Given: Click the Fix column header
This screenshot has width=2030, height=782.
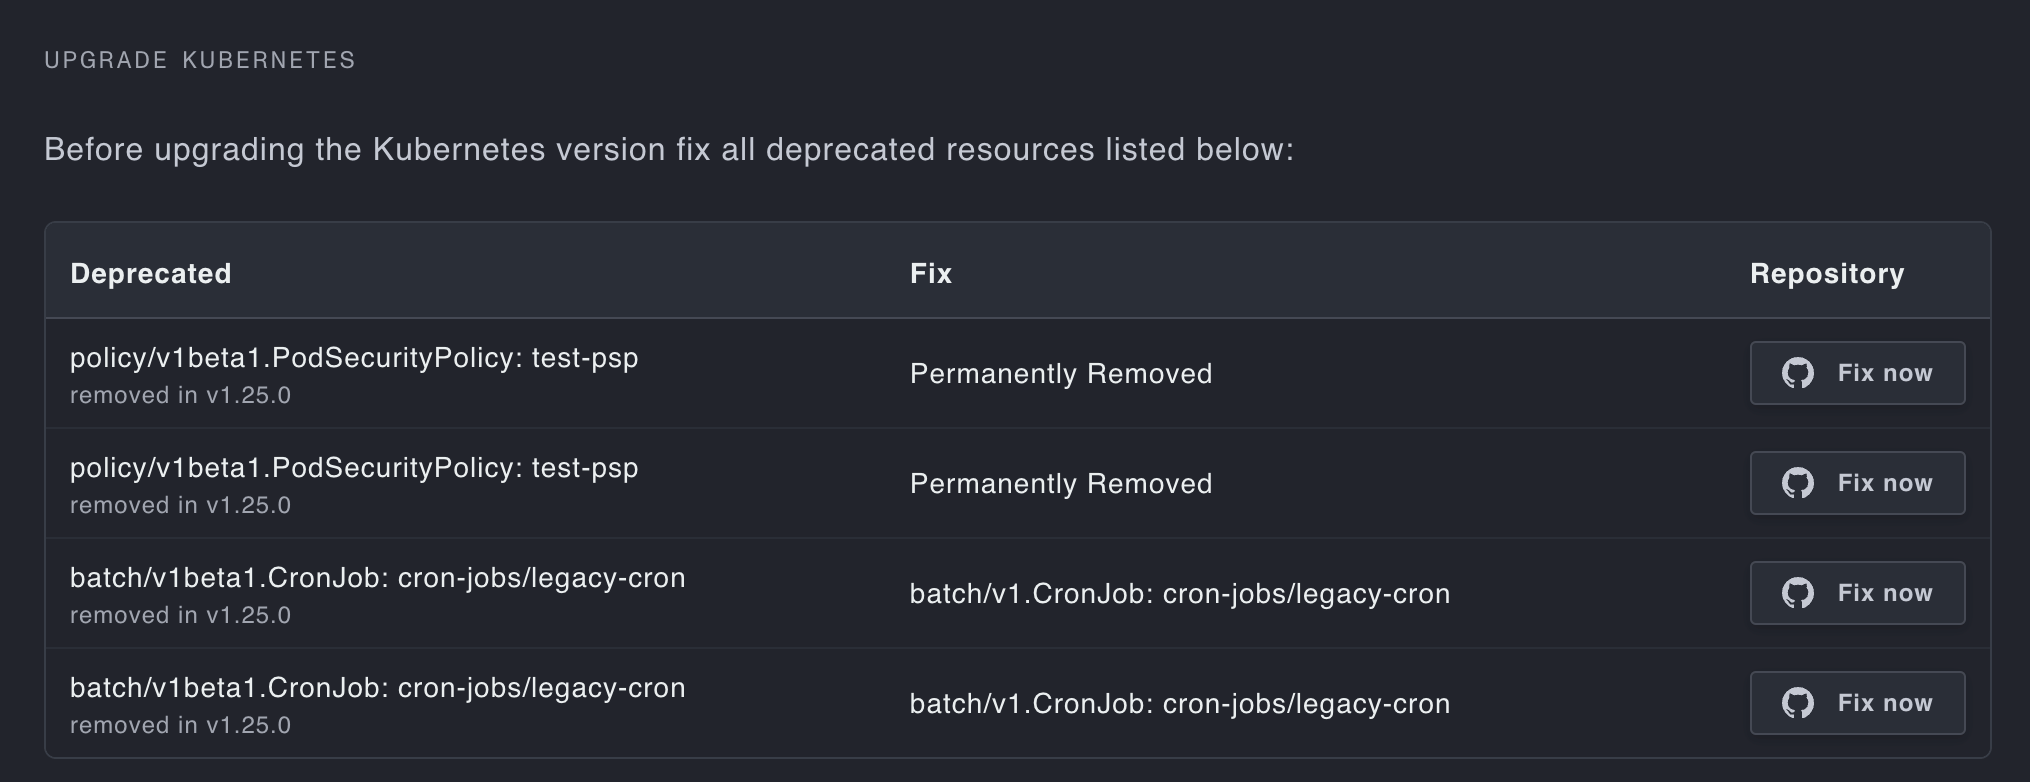Looking at the screenshot, I should [x=930, y=274].
